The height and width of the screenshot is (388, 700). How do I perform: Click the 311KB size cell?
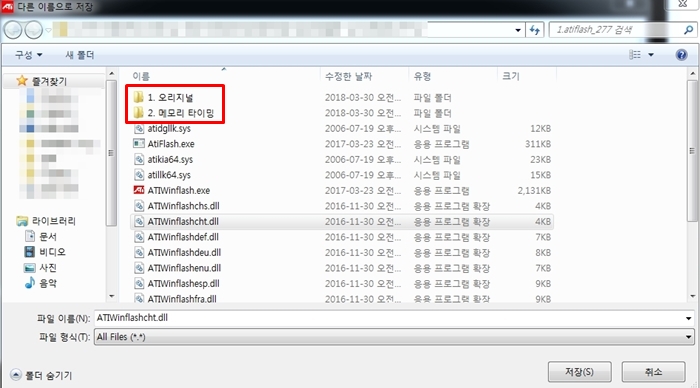pyautogui.click(x=538, y=144)
